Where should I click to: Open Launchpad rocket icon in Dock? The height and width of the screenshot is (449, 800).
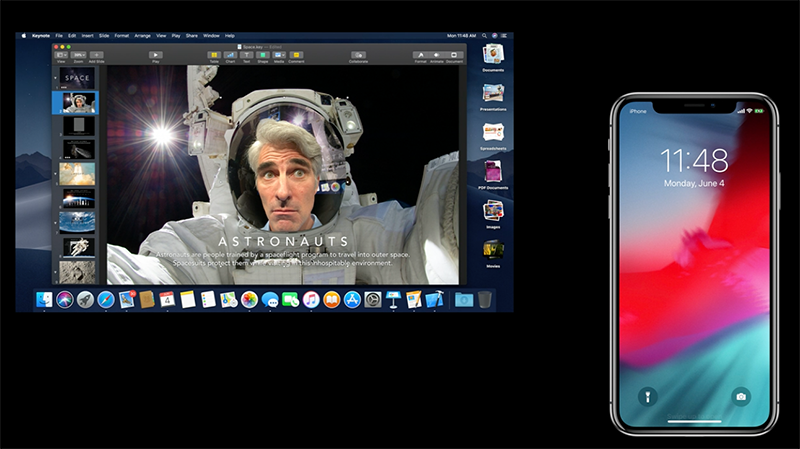[85, 300]
